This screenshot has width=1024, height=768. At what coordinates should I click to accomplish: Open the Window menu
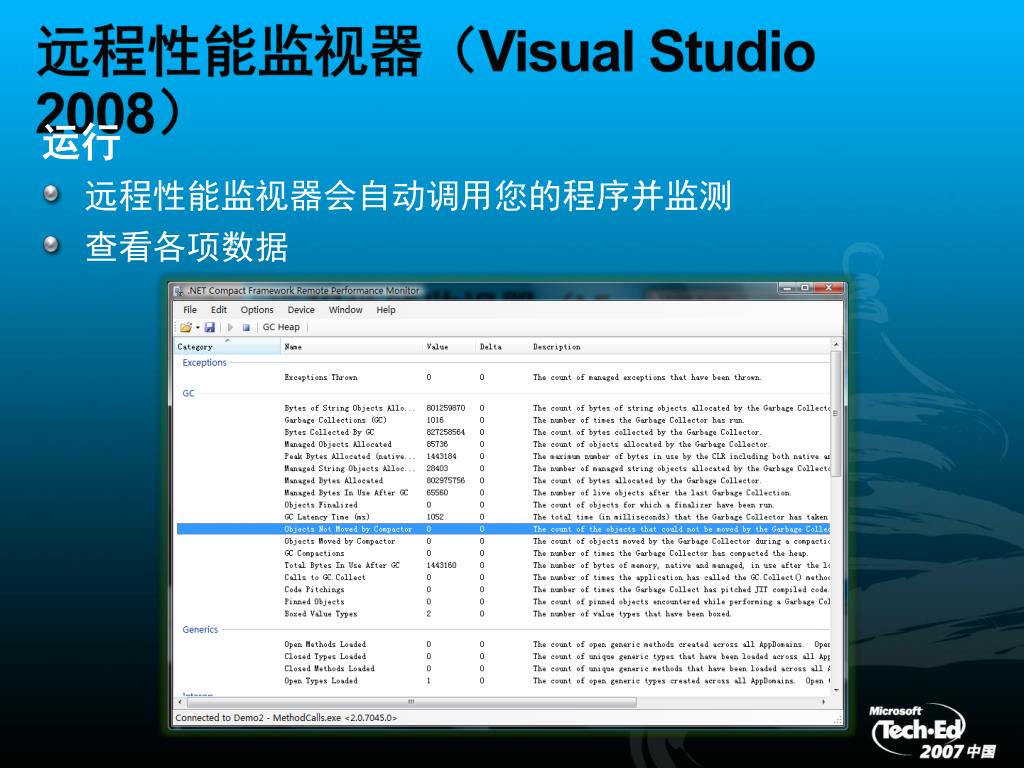(x=345, y=310)
